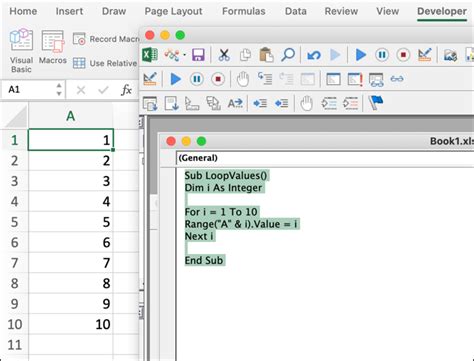
Task: Select the Developer ribbon tab
Action: 442,11
